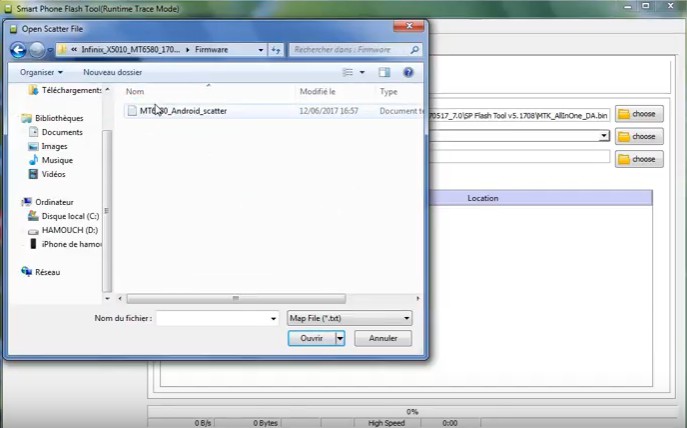
Task: Open the help icon in dialog toolbar
Action: point(408,72)
